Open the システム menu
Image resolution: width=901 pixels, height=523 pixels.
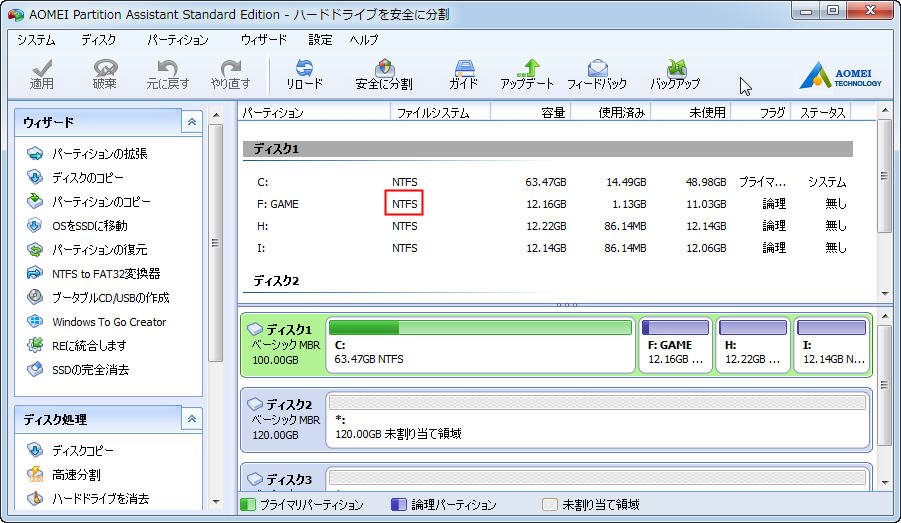coord(36,40)
